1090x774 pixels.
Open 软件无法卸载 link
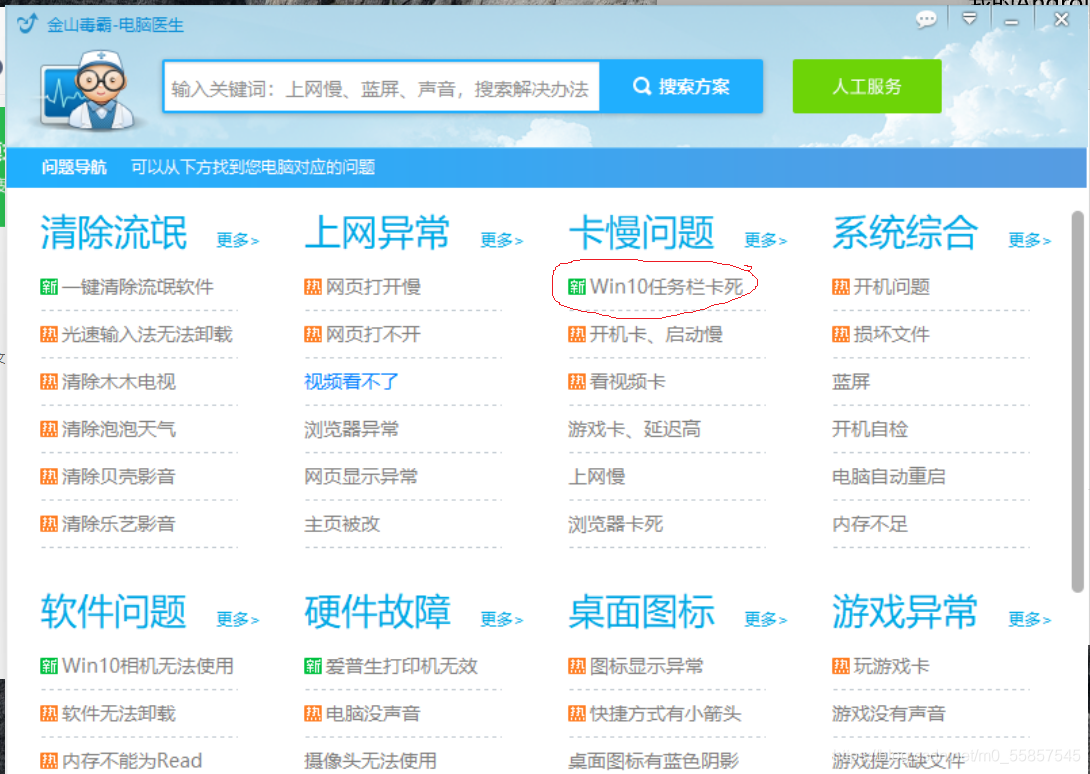pyautogui.click(x=118, y=713)
